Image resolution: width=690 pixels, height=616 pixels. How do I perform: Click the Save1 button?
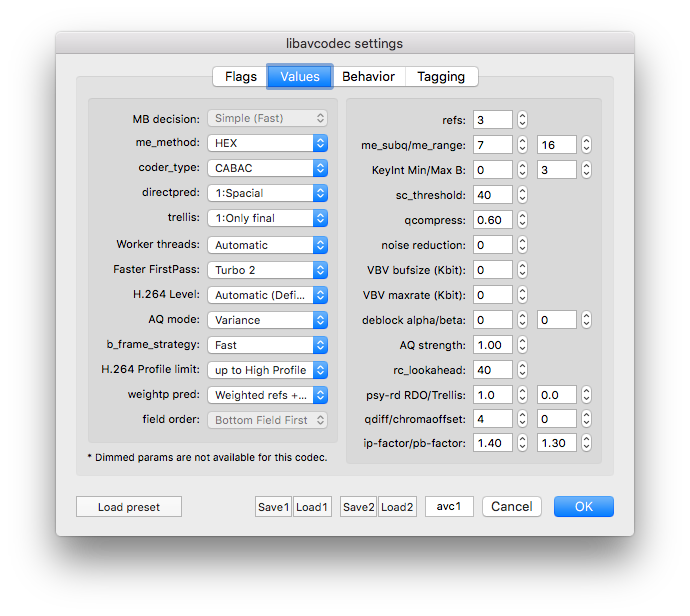(273, 507)
